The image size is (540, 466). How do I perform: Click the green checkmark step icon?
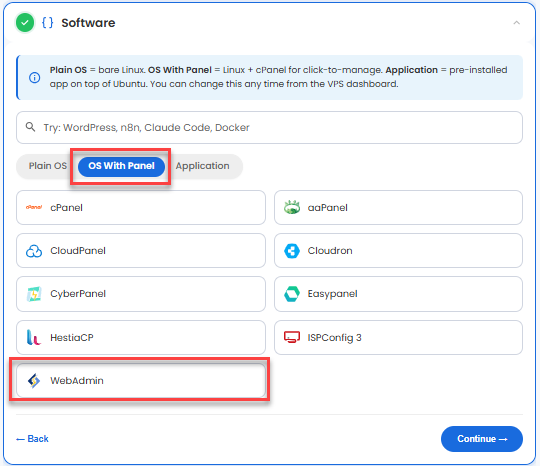pyautogui.click(x=24, y=23)
